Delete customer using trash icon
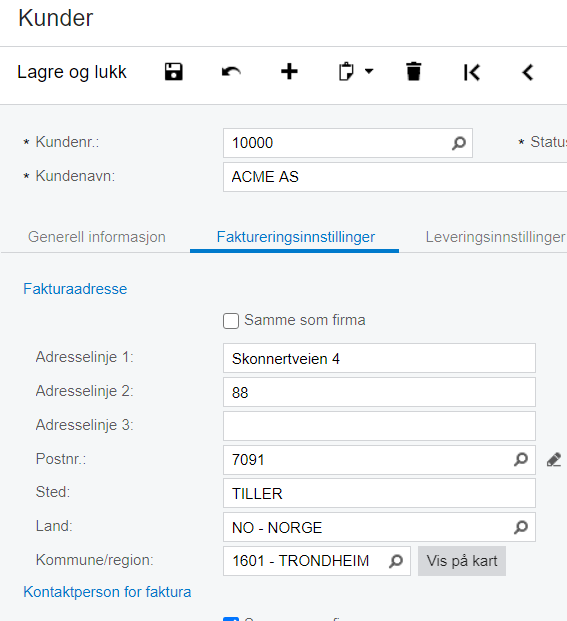Viewport: 567px width, 621px height. 413,72
